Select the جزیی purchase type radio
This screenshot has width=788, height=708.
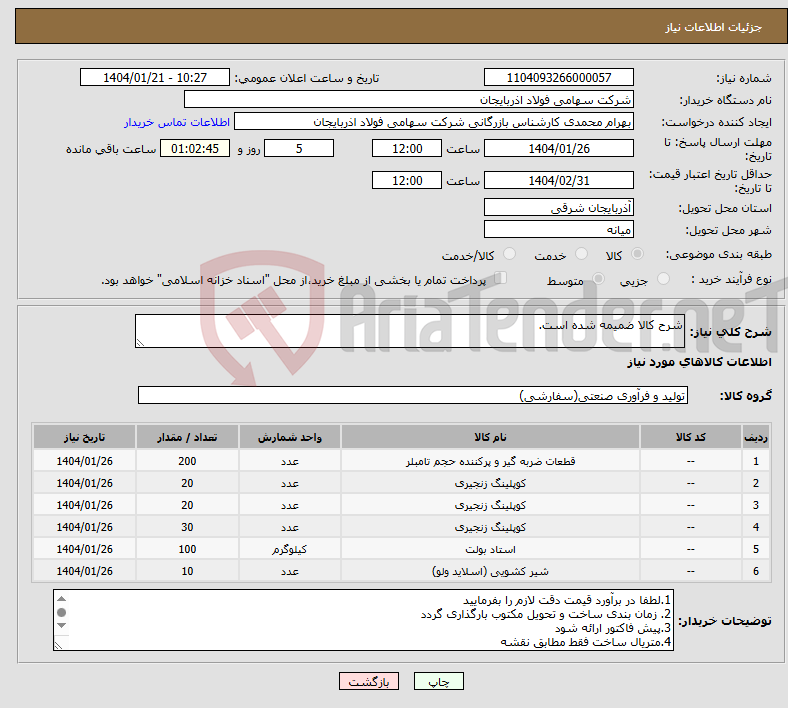point(663,278)
